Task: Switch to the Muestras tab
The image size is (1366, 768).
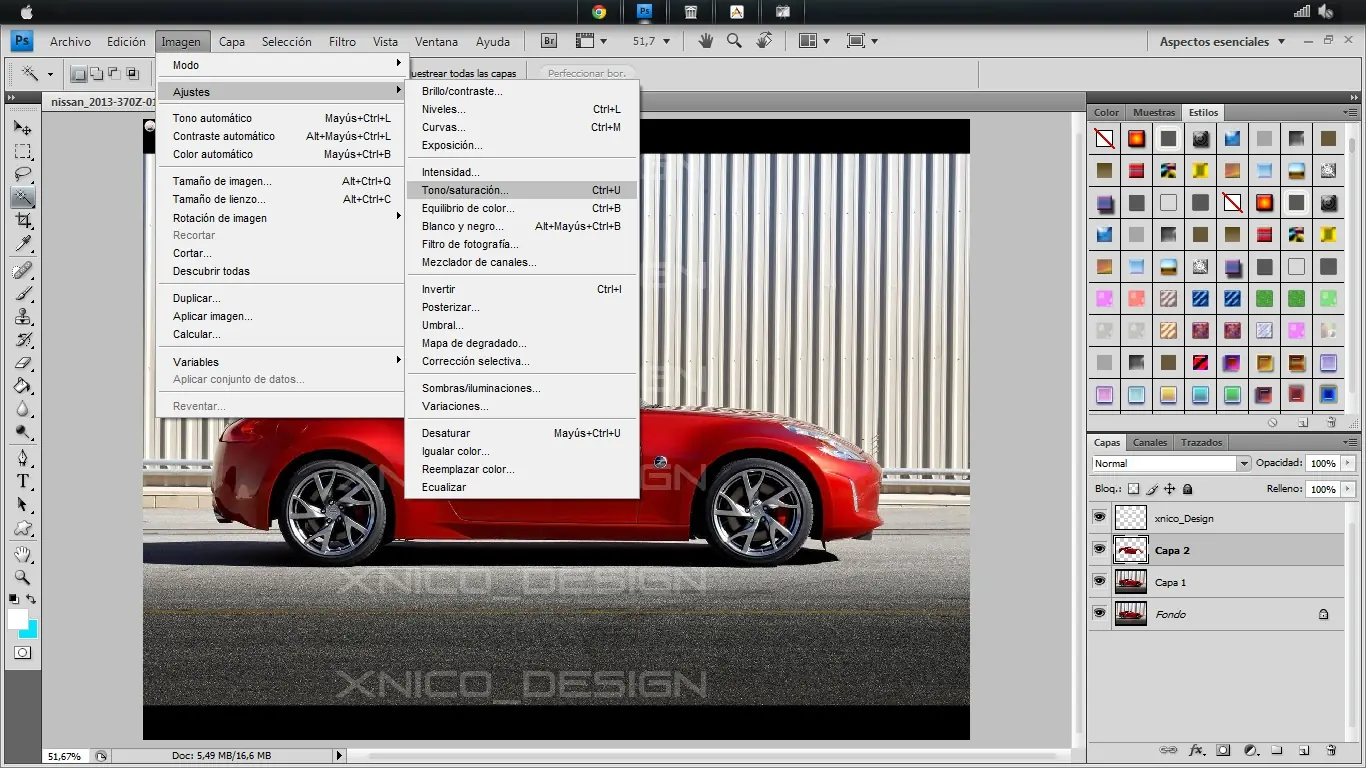Action: pyautogui.click(x=1154, y=112)
